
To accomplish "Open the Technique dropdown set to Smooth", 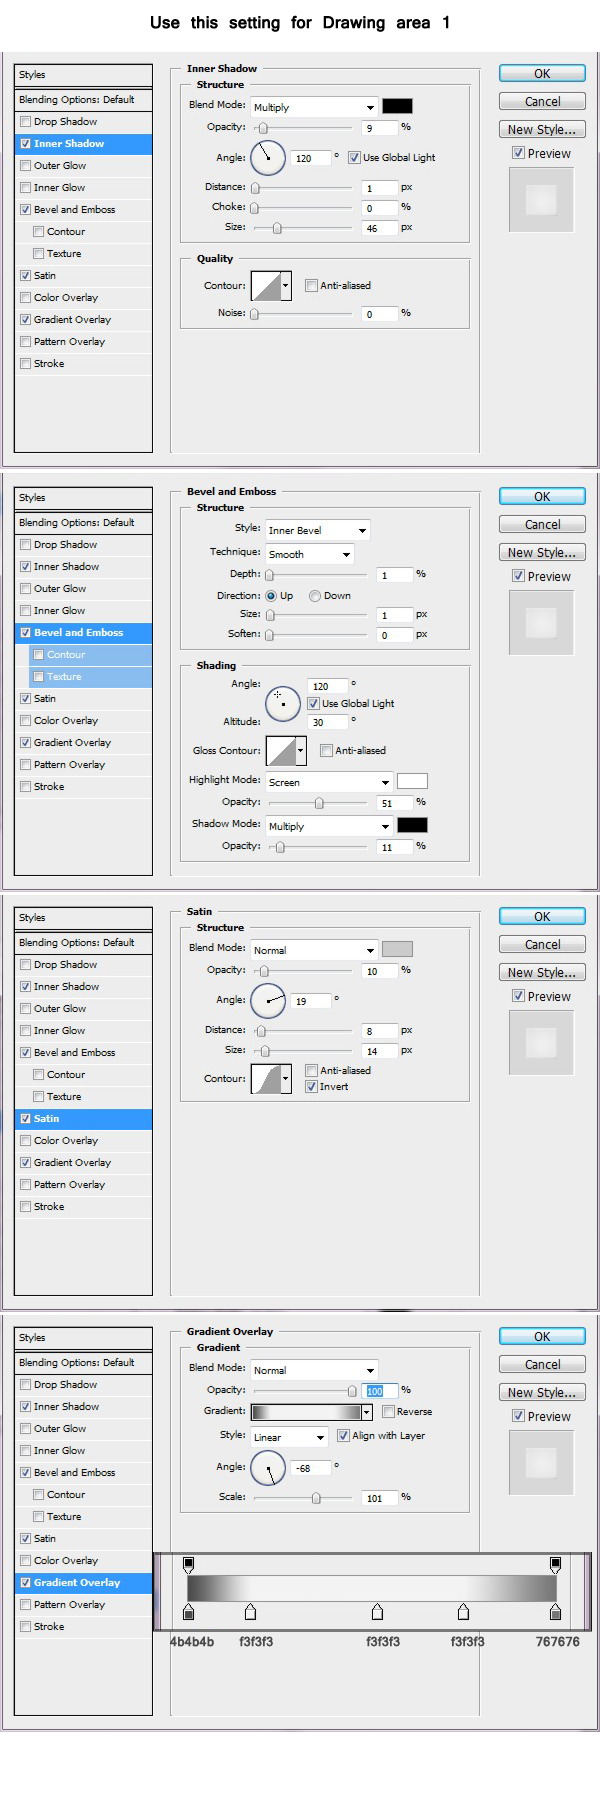I will (310, 554).
